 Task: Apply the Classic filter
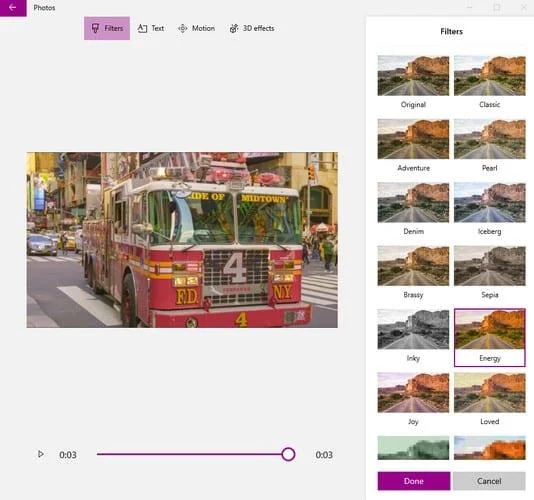point(489,76)
